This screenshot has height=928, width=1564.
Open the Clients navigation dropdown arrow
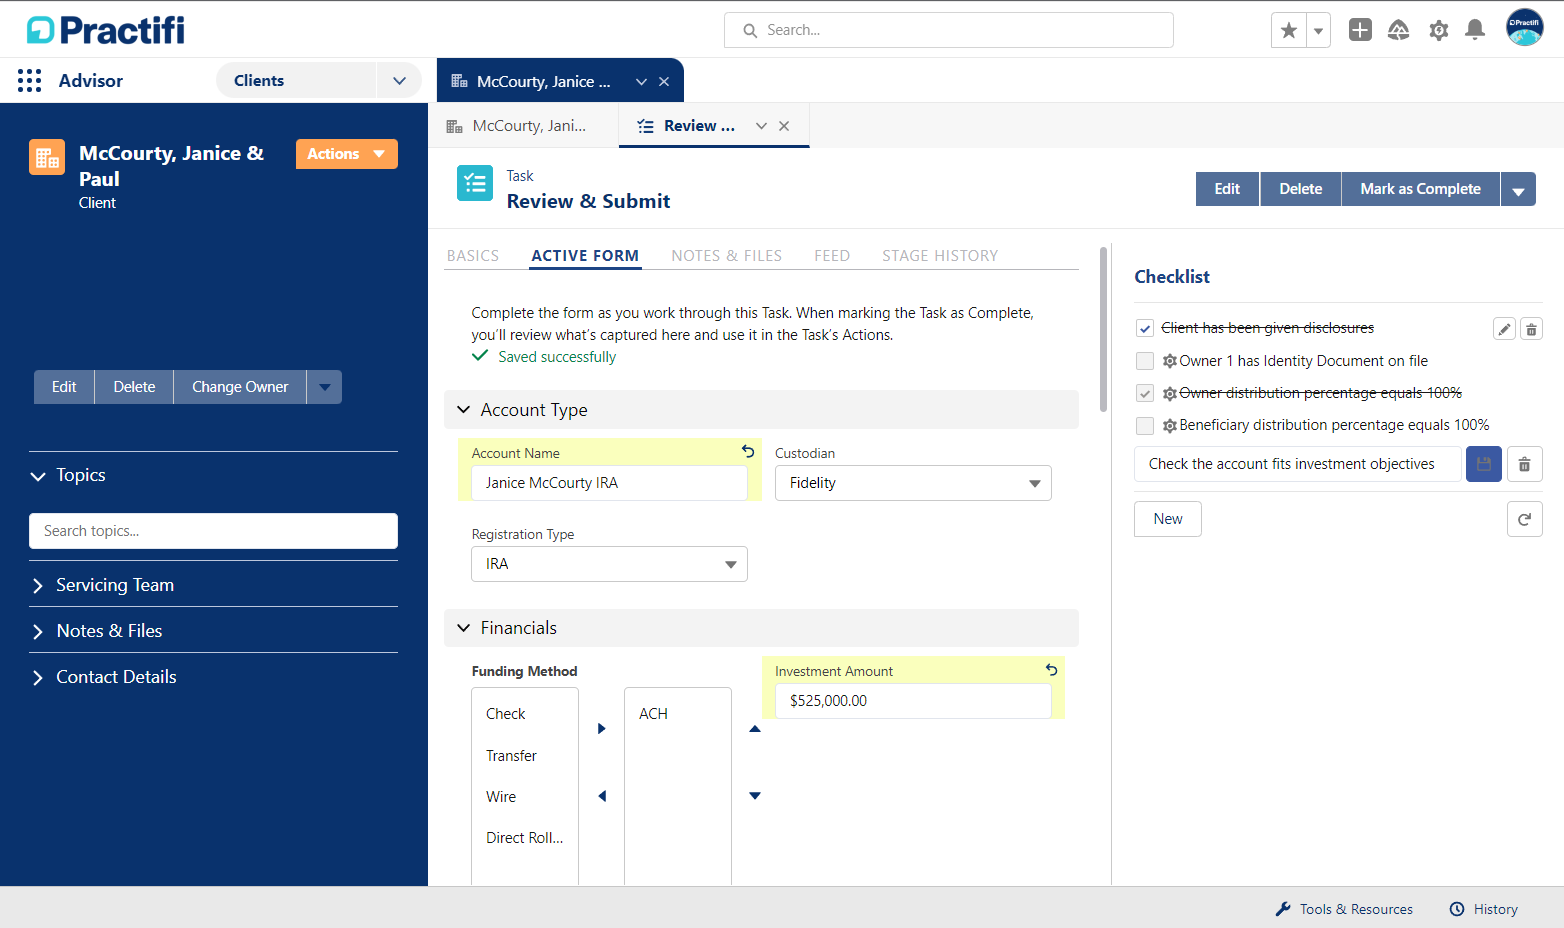click(399, 81)
